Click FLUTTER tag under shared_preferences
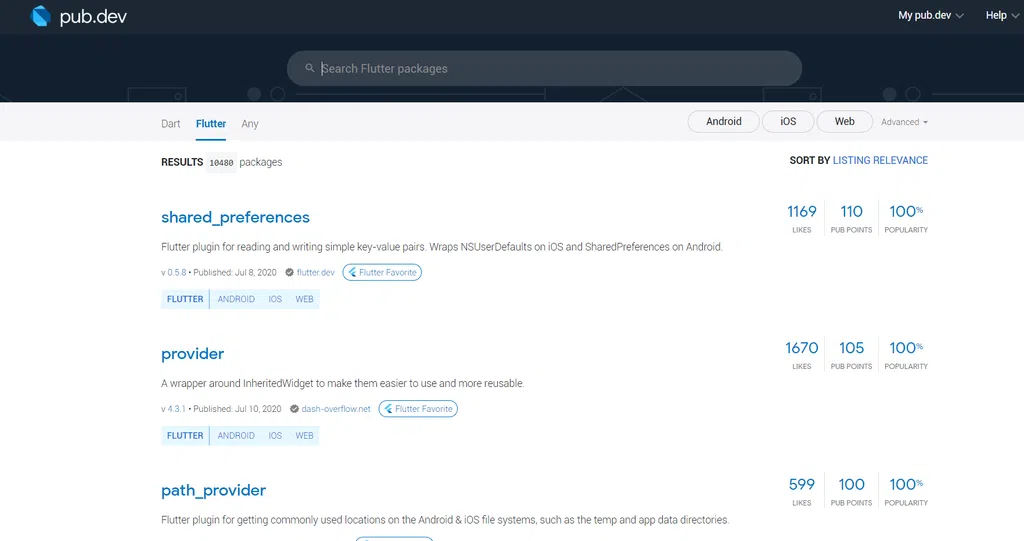The width and height of the screenshot is (1024, 541). coord(185,299)
